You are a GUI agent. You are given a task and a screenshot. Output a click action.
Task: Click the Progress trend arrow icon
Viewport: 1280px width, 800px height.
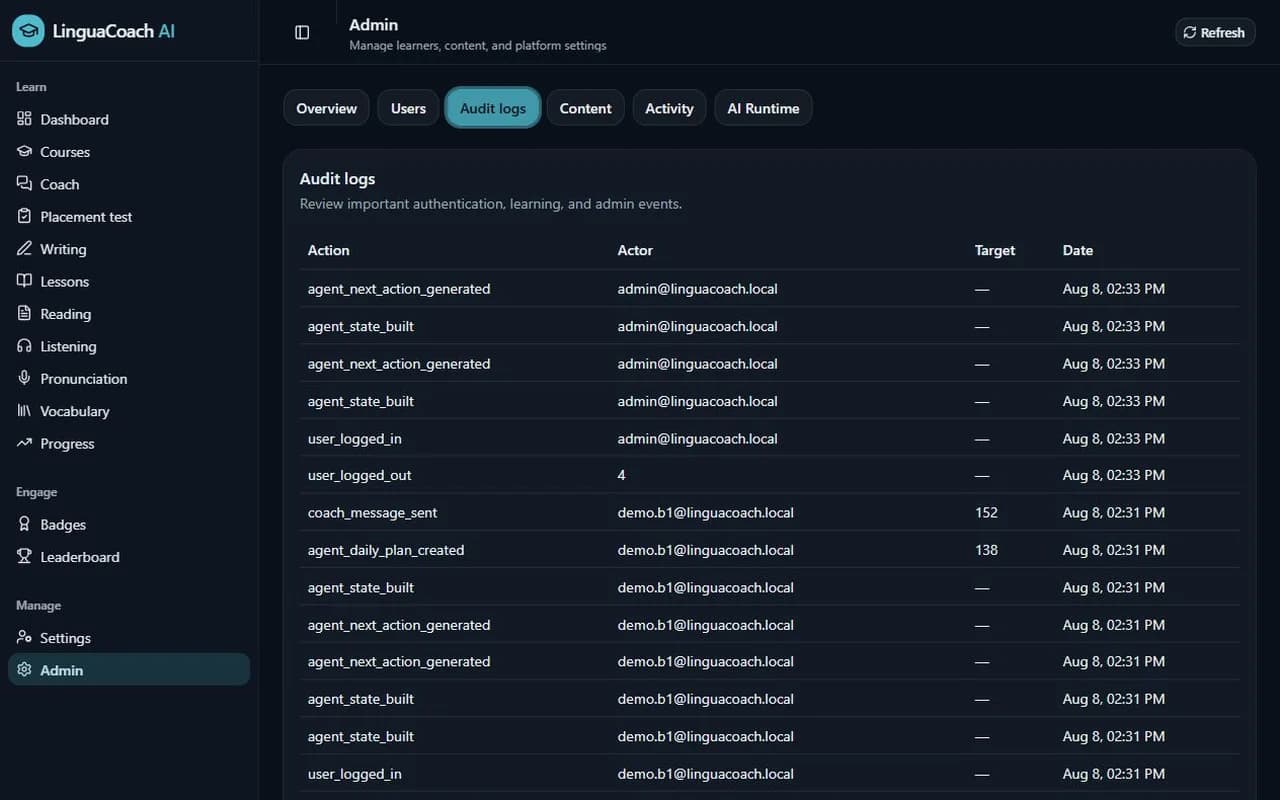(24, 443)
